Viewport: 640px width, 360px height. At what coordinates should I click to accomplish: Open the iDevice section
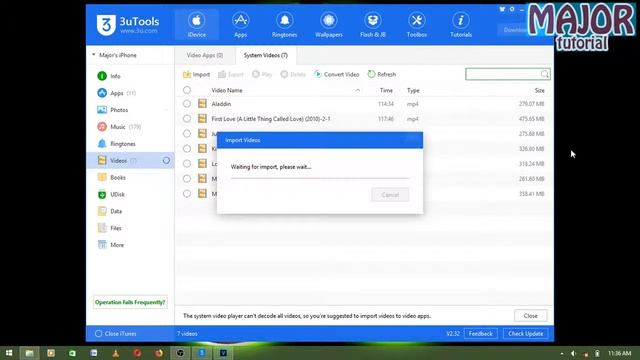[197, 25]
